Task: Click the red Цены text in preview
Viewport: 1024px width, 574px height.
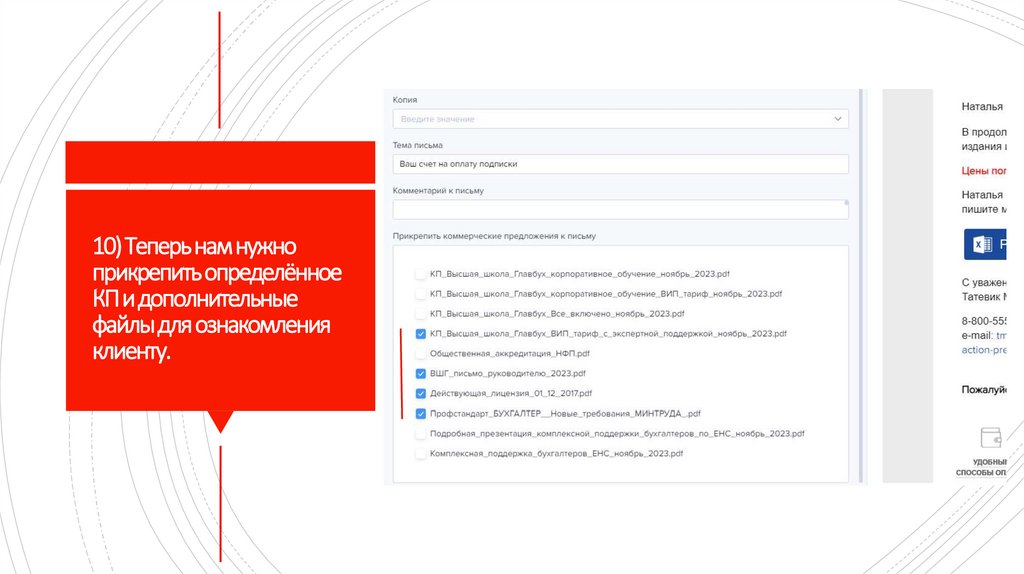Action: point(984,170)
